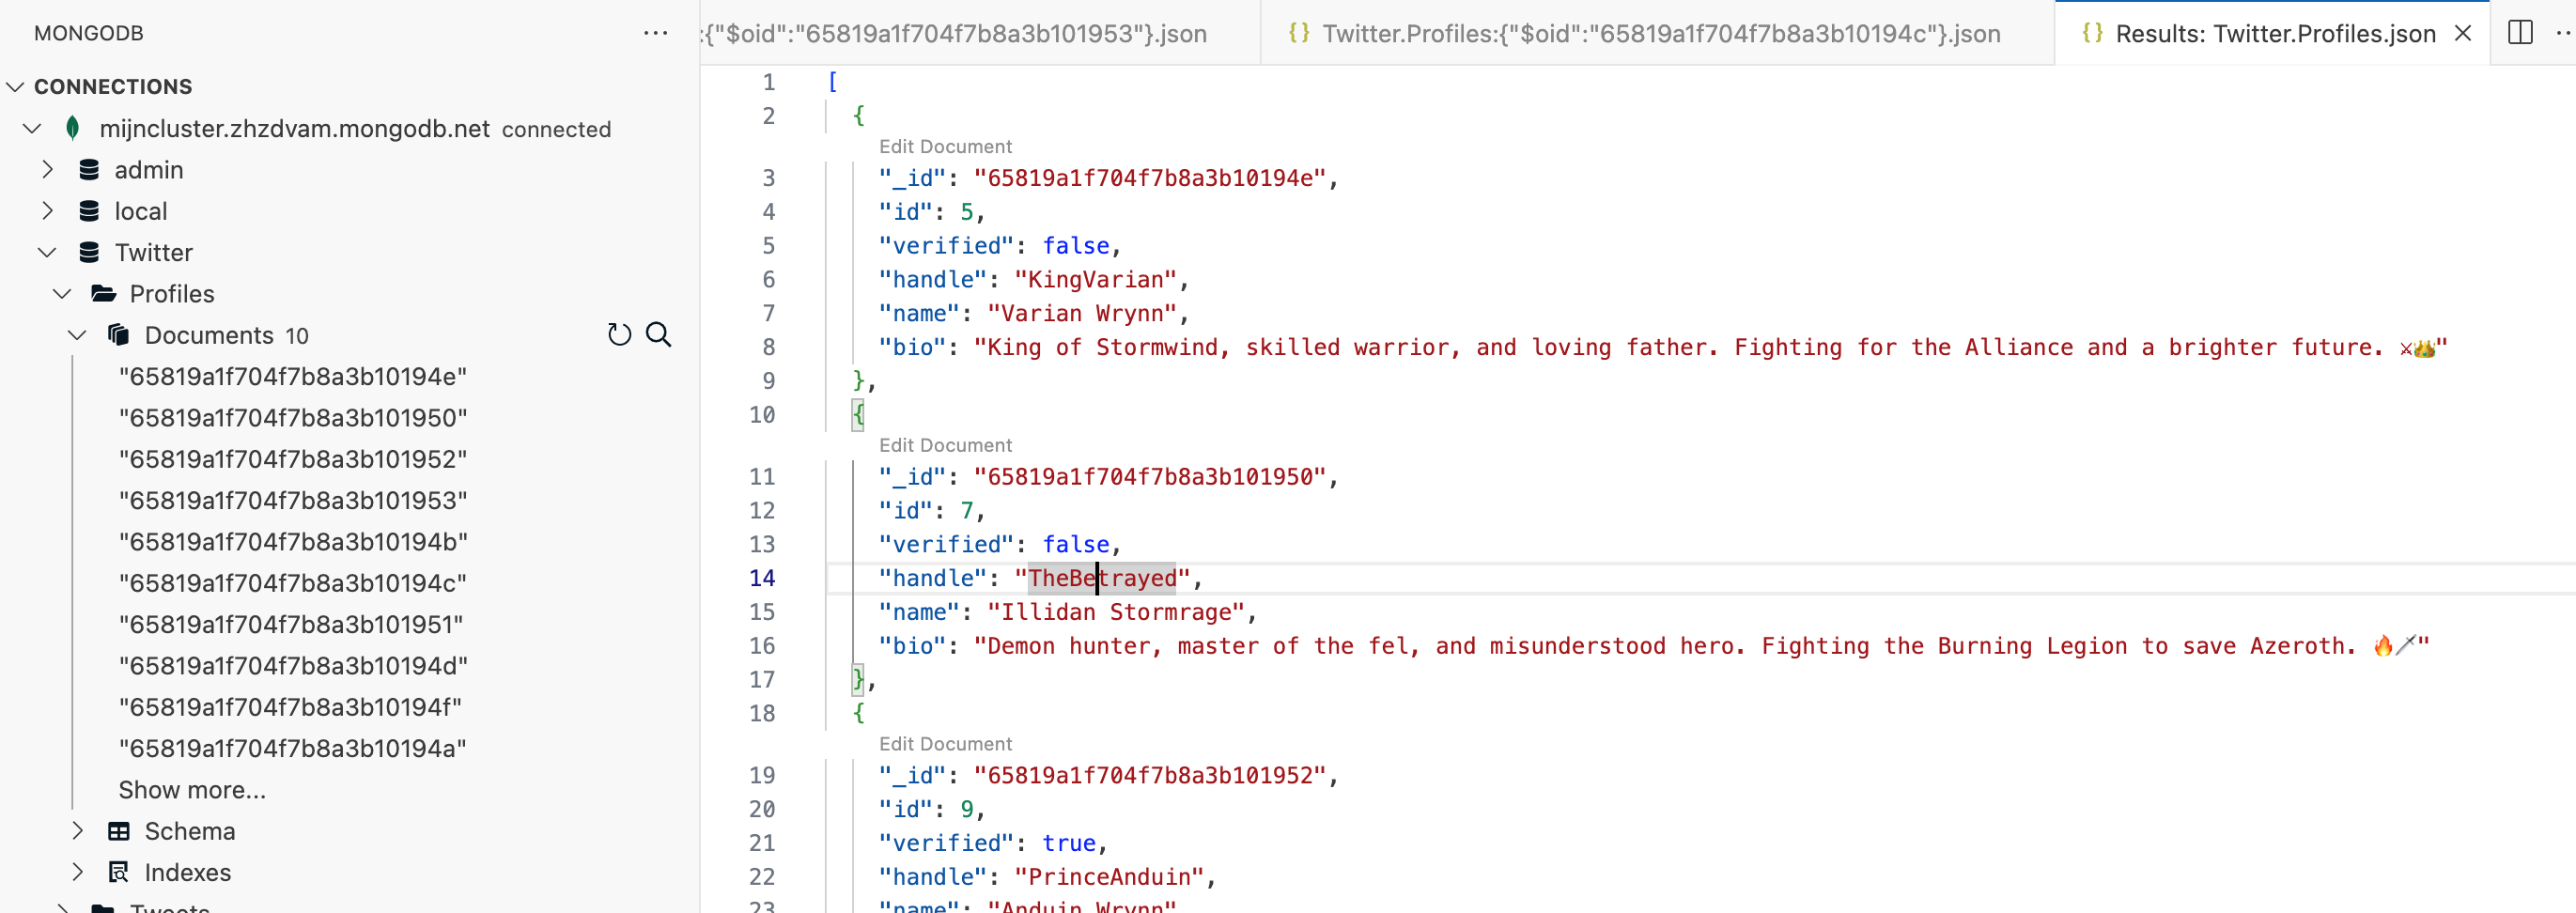The width and height of the screenshot is (2576, 913).
Task: Show more documents in the list
Action: pyautogui.click(x=192, y=790)
